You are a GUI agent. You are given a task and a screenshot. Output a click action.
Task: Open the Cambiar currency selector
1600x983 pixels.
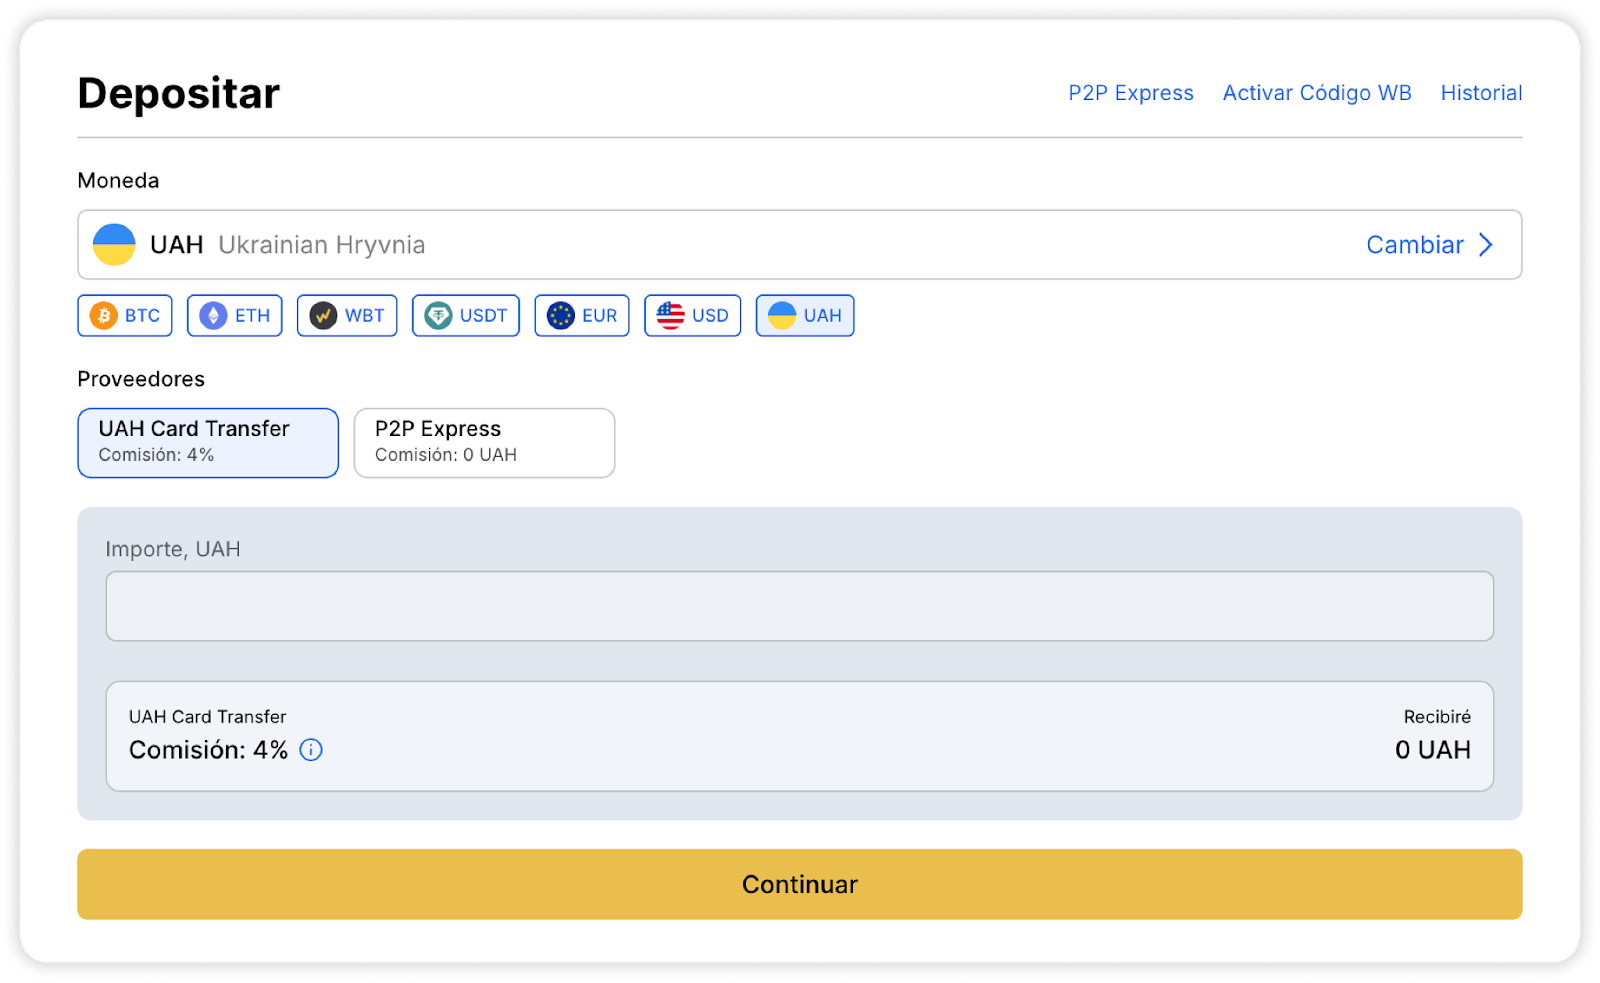[1414, 245]
